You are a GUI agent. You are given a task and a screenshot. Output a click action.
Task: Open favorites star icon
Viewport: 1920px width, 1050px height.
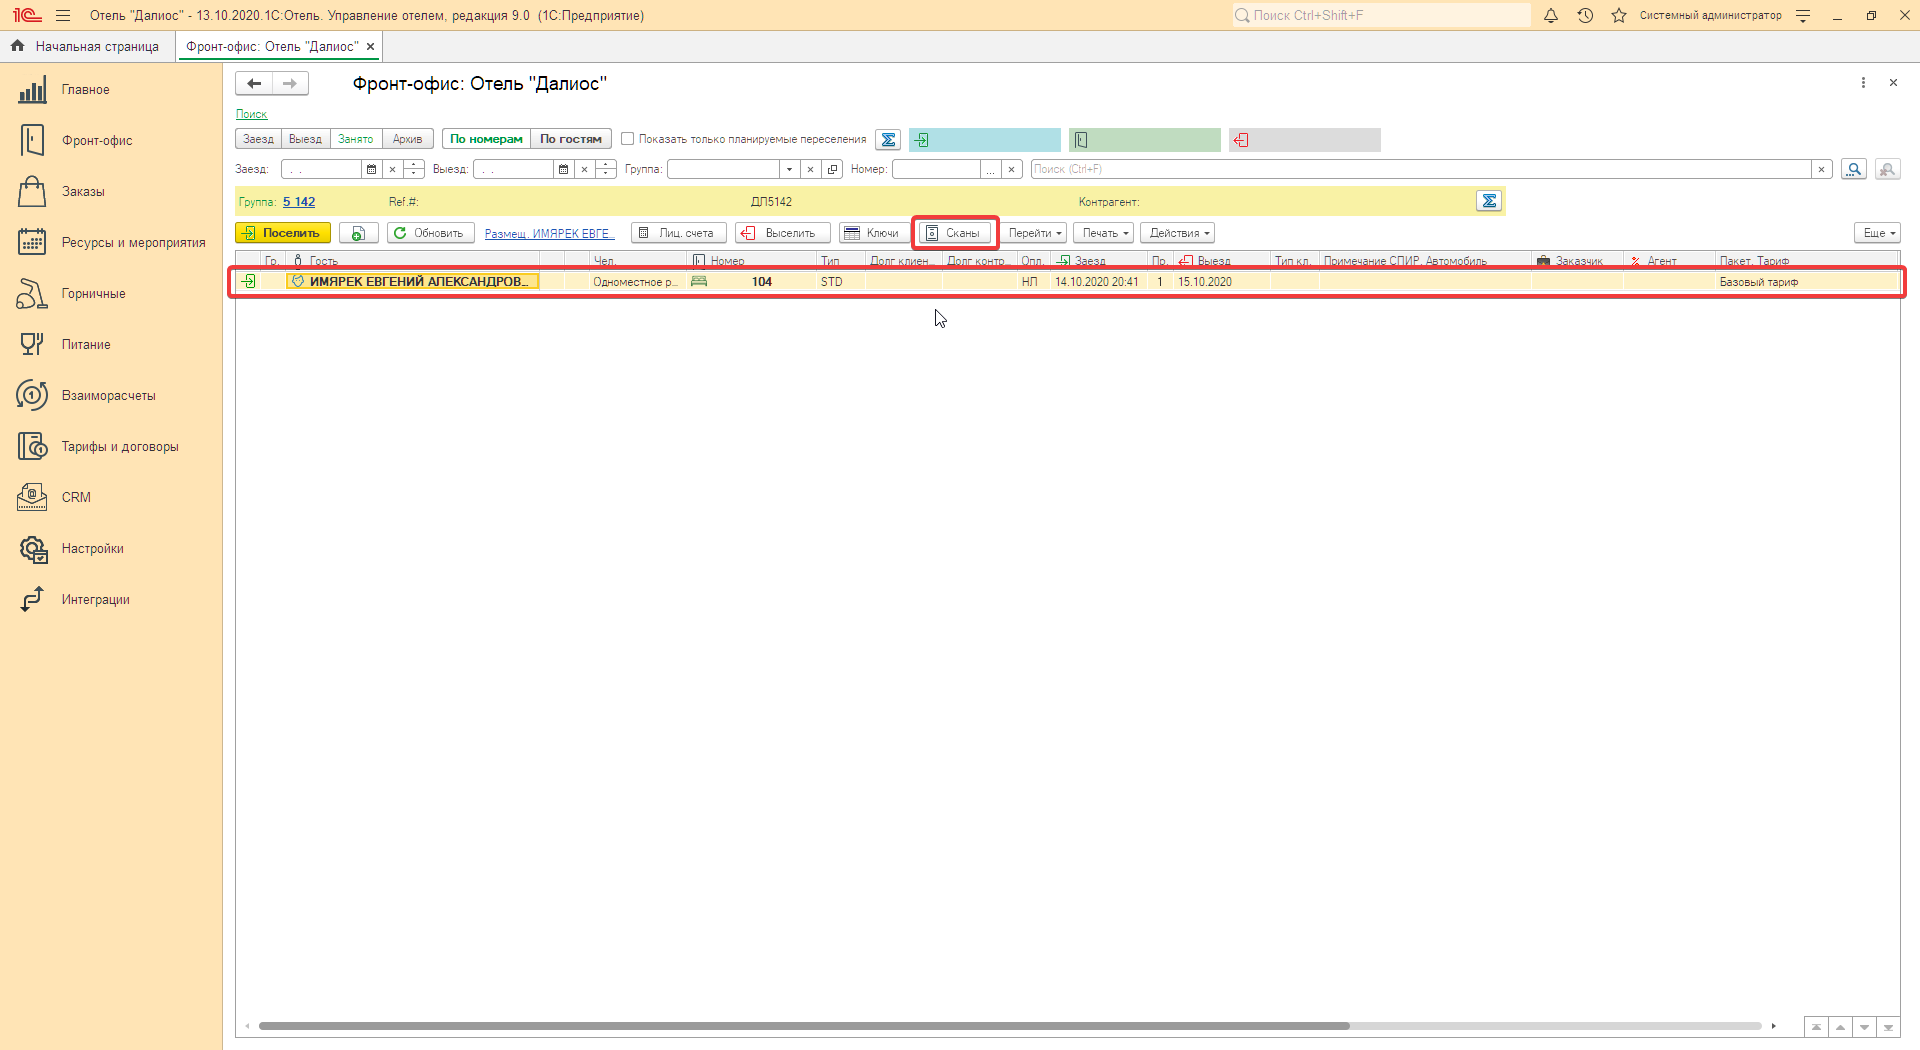[x=1619, y=16]
